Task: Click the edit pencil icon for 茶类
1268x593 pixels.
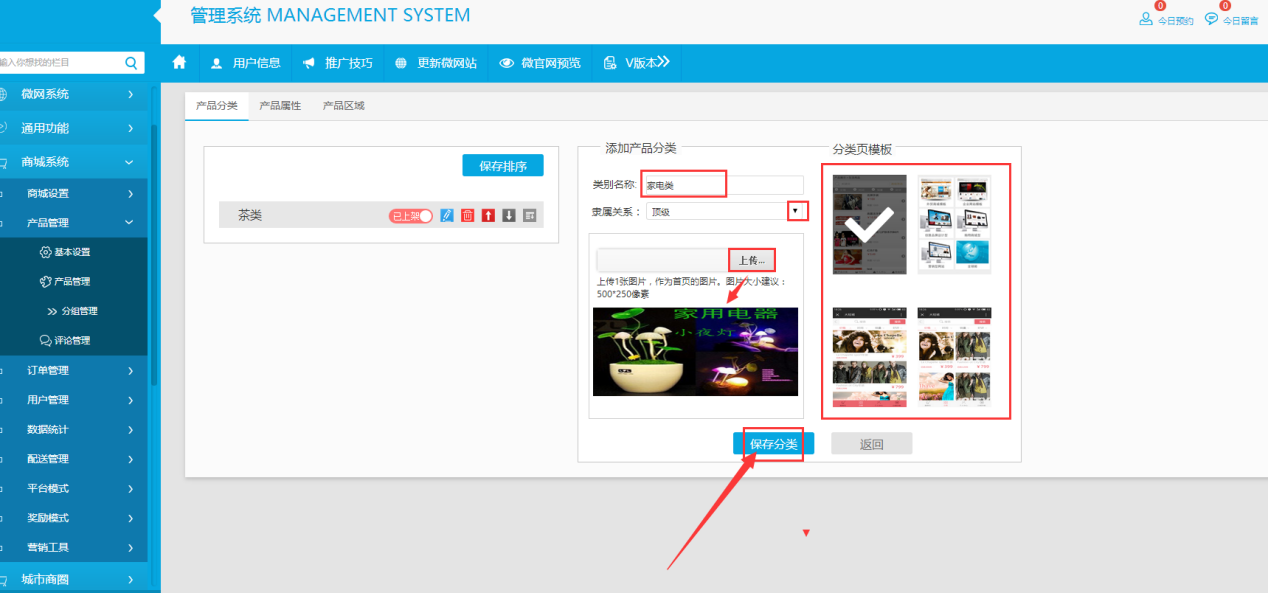Action: pos(447,215)
